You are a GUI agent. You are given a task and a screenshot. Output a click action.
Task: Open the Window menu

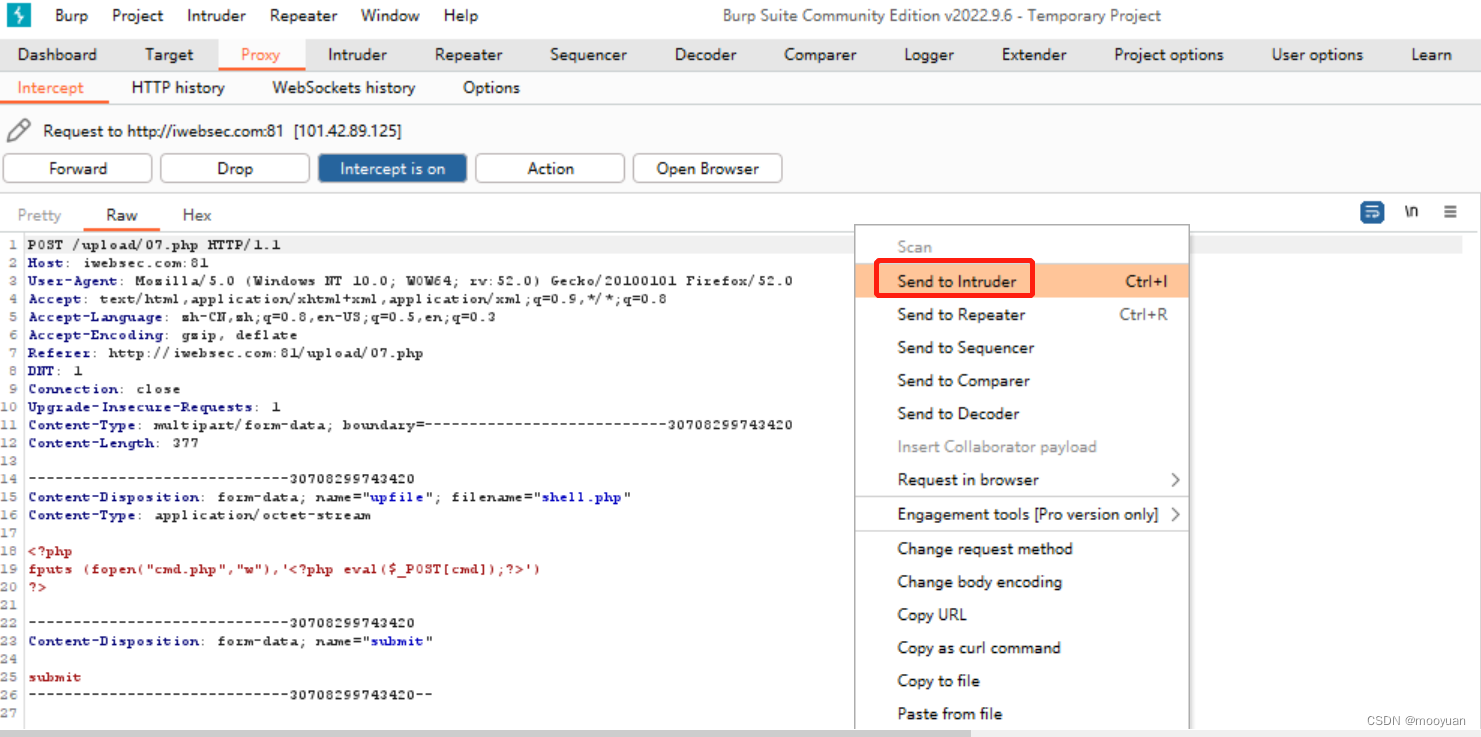[x=390, y=15]
